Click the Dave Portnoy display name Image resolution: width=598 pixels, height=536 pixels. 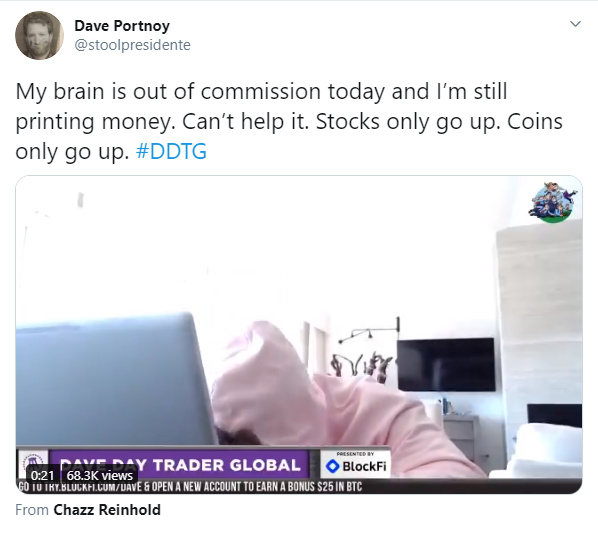point(122,26)
